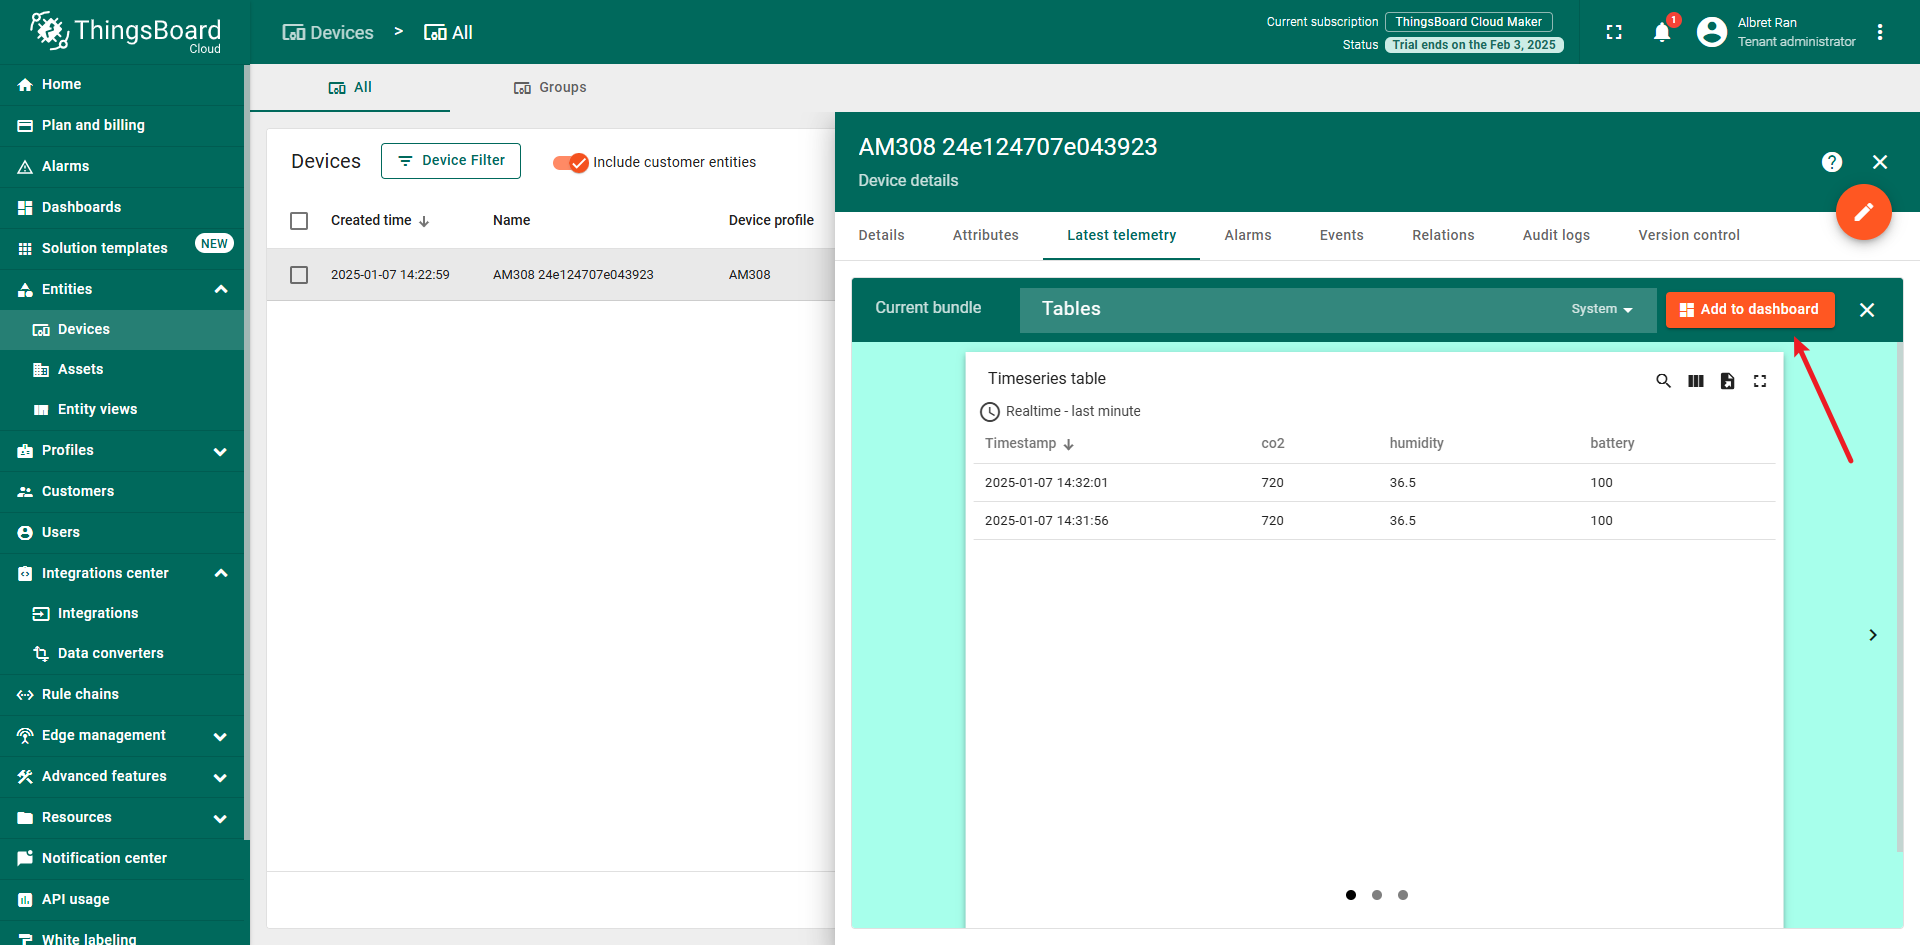Screen dimensions: 1920x945
Task: Open the Events tab
Action: click(x=1342, y=236)
